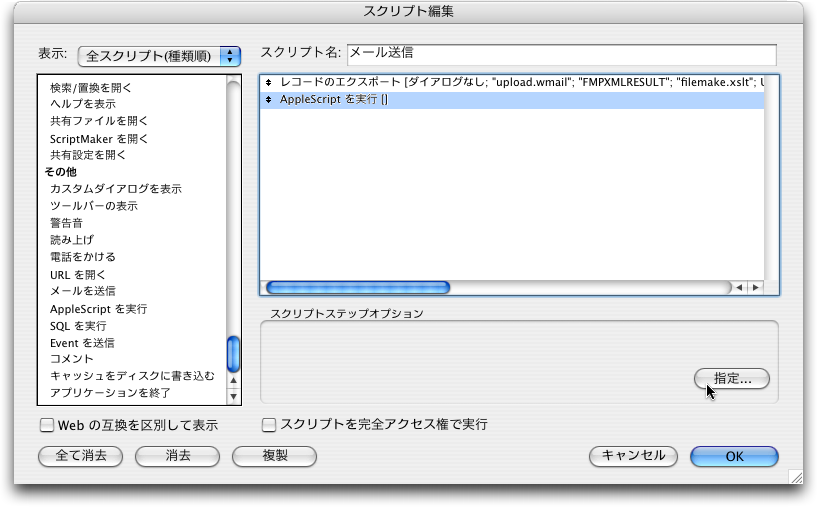Image resolution: width=817 pixels, height=507 pixels.
Task: Enable Web の互換を区別して表示 checkbox
Action: coord(46,425)
